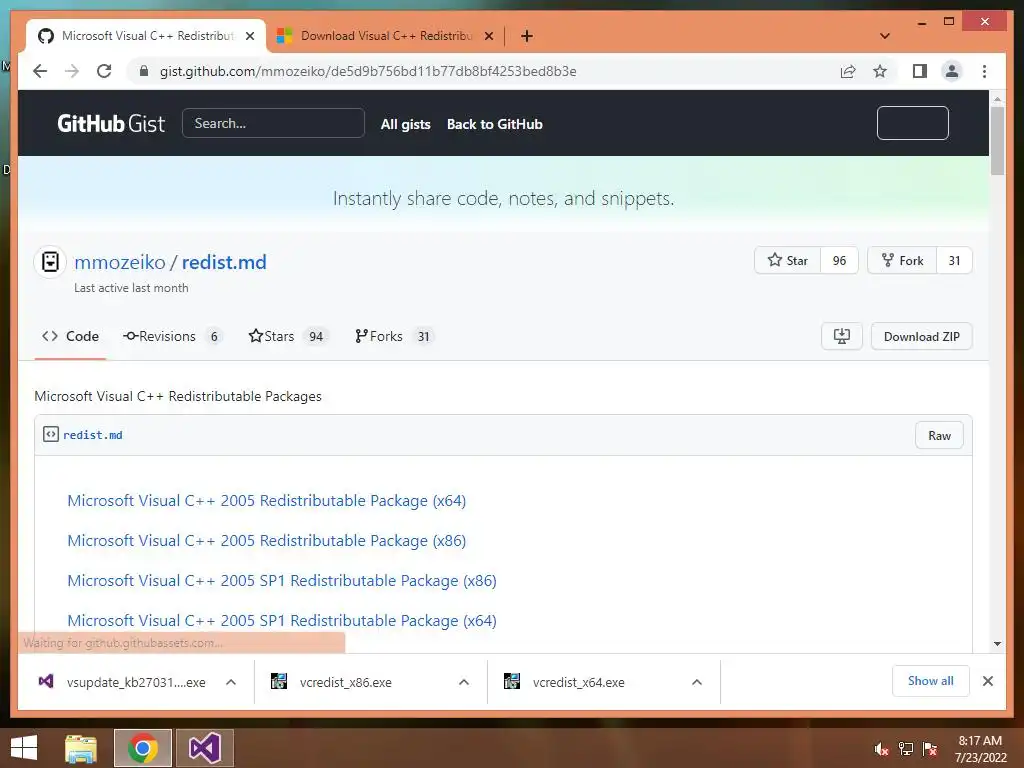View the 31 fork count beside Fork
Screen dimensions: 1024x768
coord(954,261)
